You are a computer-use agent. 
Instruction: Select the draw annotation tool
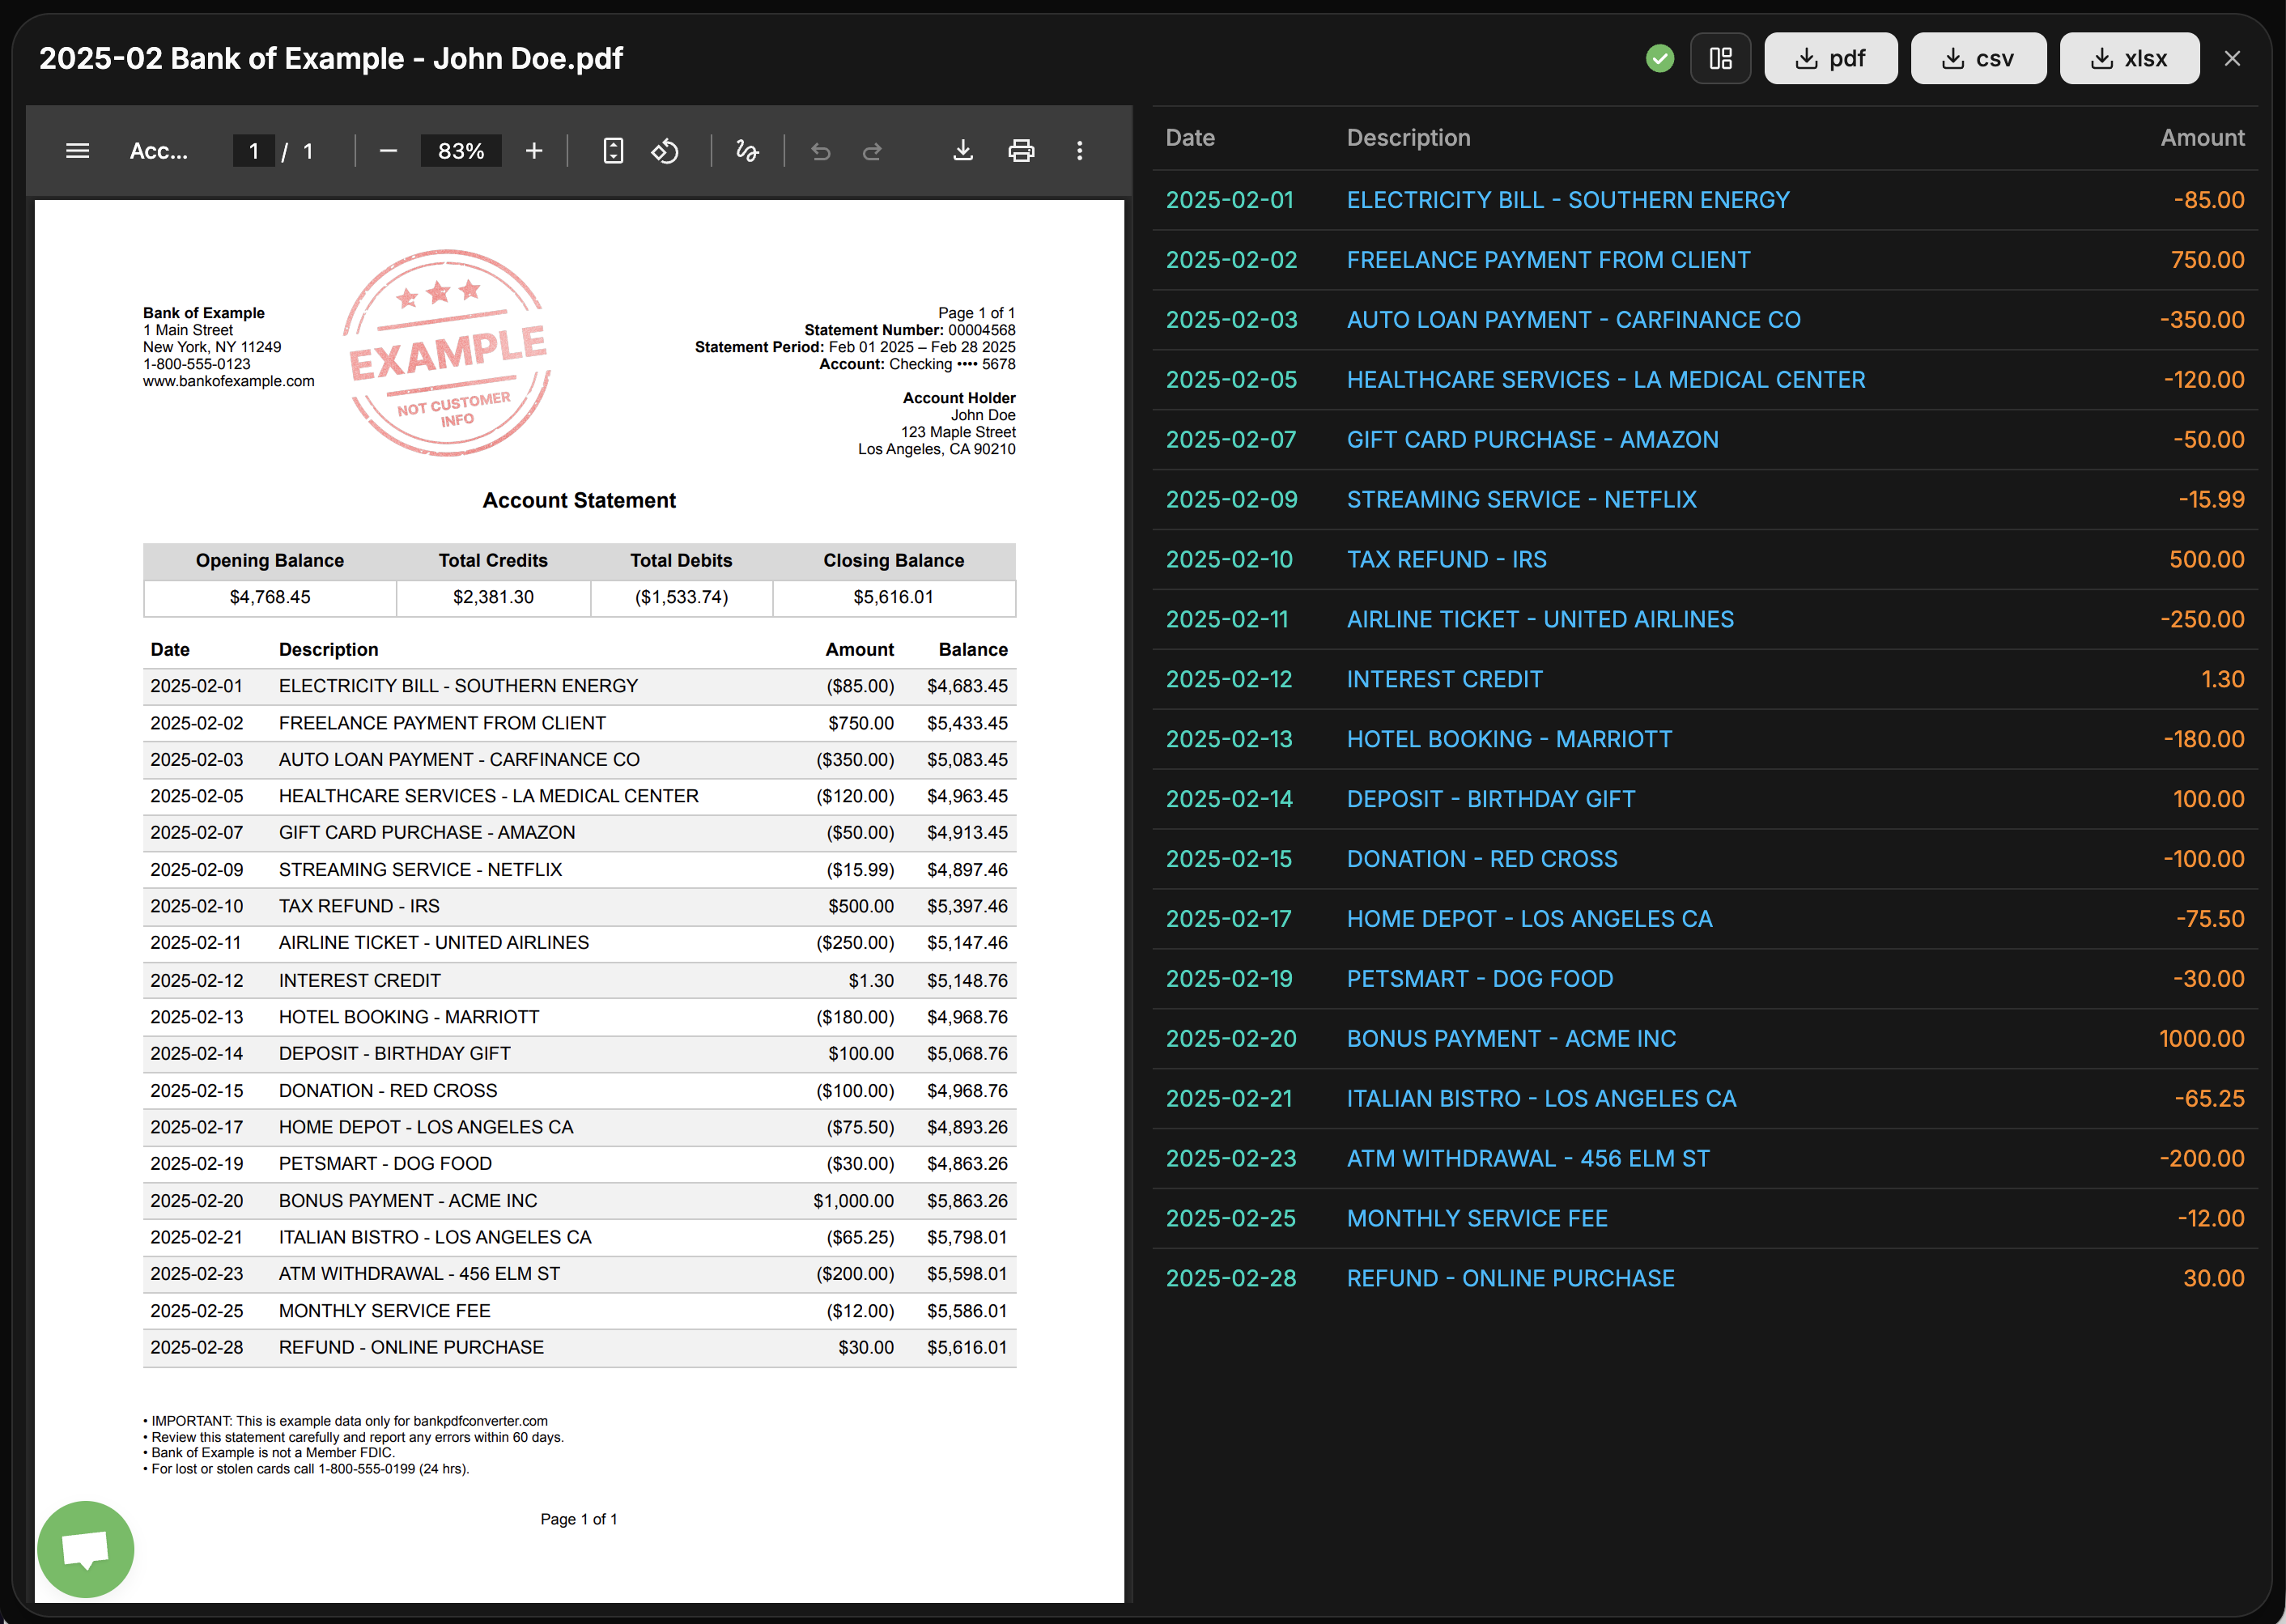pyautogui.click(x=747, y=151)
